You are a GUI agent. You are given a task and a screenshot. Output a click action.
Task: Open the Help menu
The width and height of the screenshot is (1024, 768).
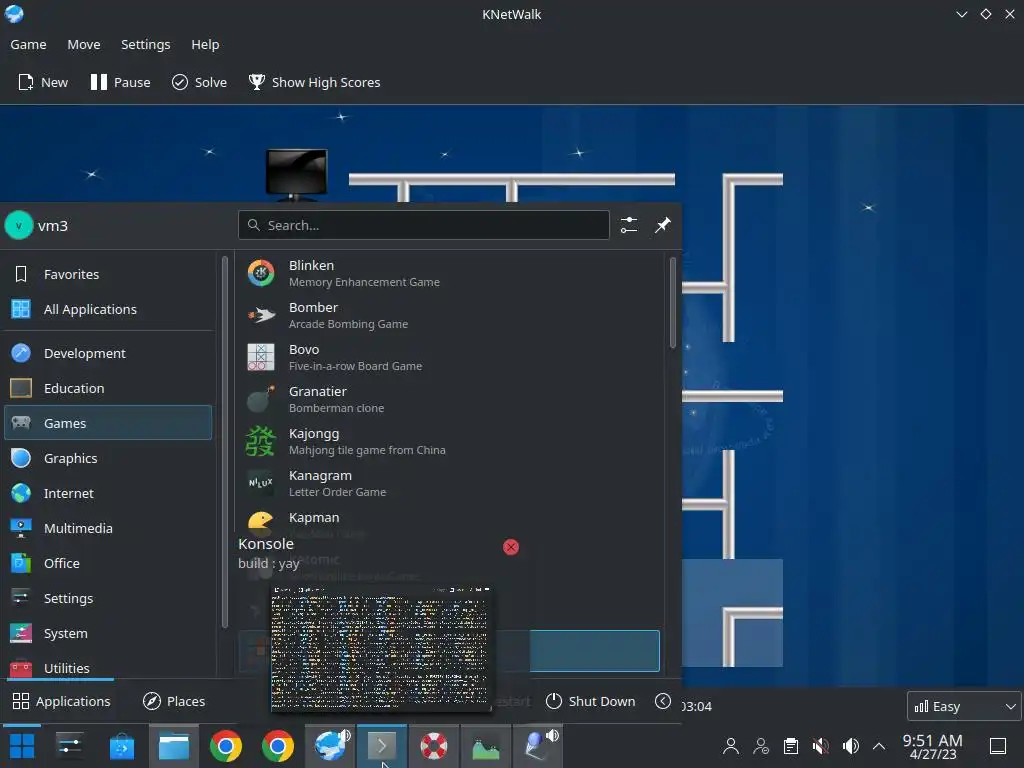point(205,44)
